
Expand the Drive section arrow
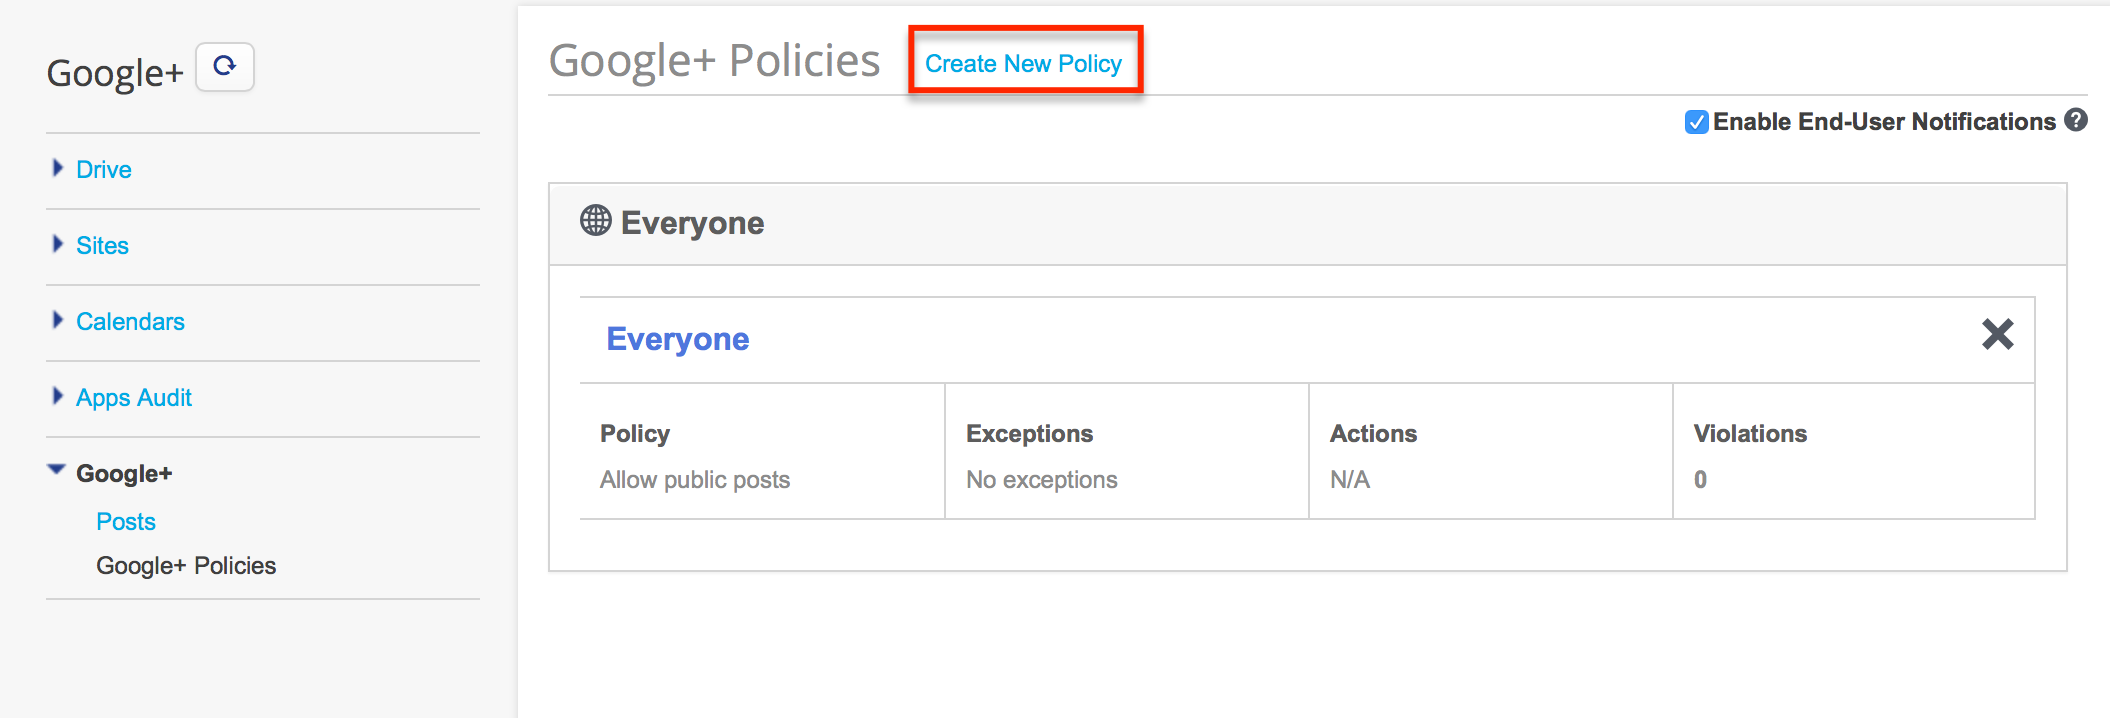(x=58, y=168)
